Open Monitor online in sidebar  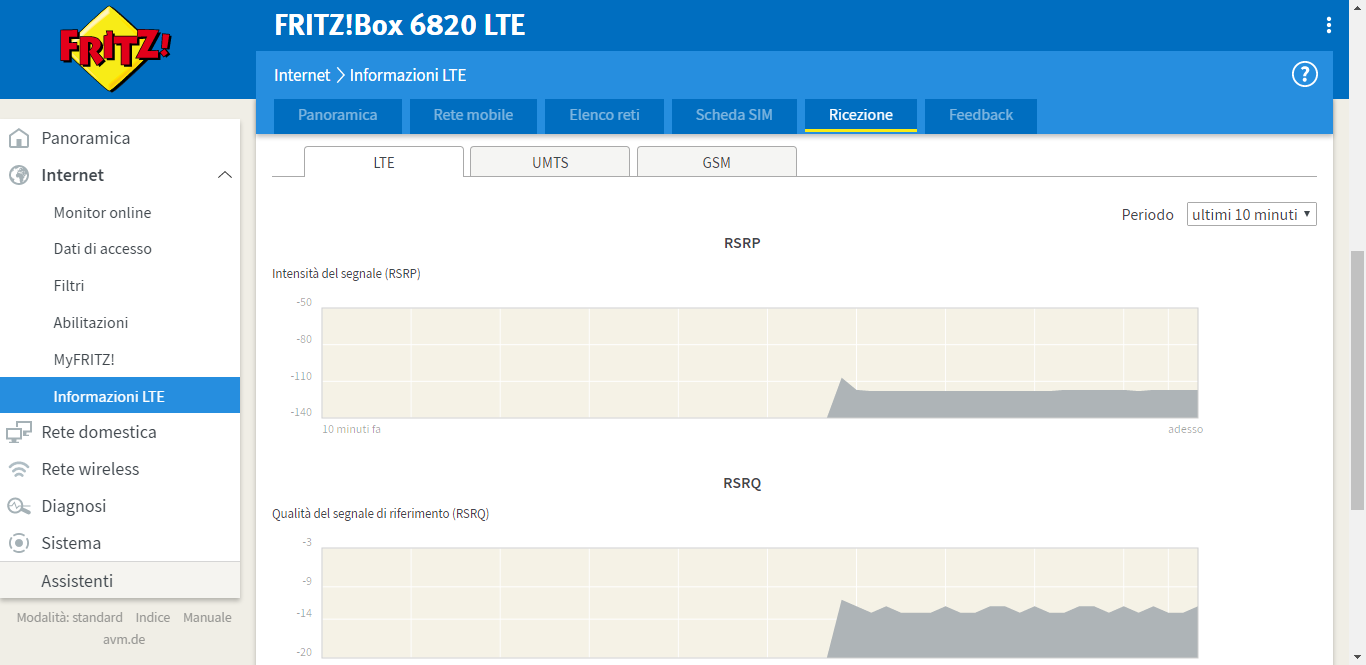click(102, 212)
